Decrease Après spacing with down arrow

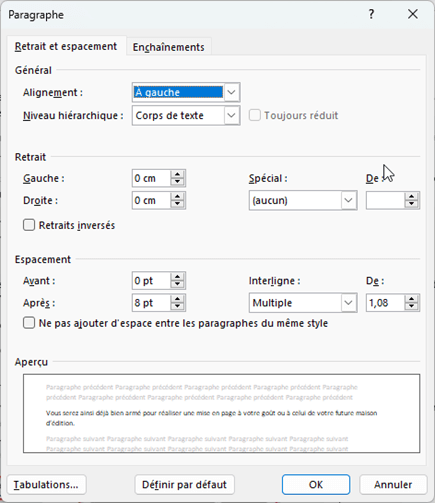pos(178,307)
